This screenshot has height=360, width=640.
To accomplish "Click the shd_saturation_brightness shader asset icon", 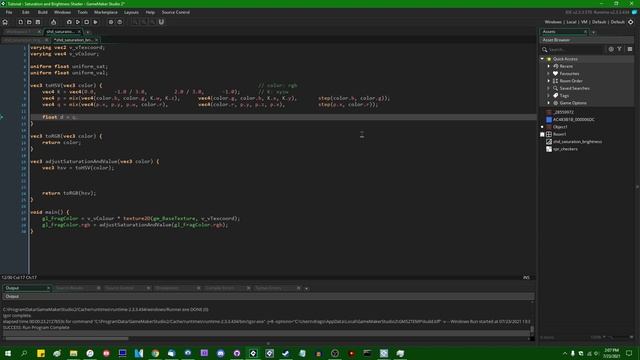I will pos(549,142).
